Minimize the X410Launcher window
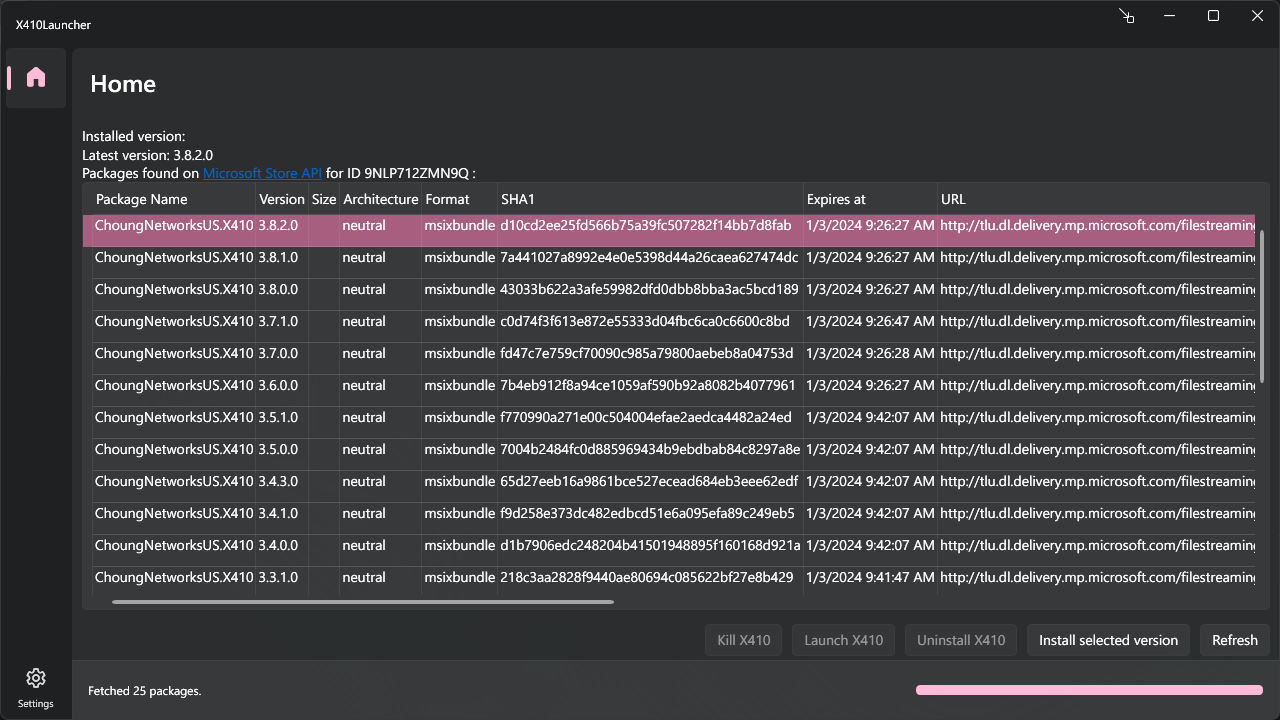 point(1168,16)
